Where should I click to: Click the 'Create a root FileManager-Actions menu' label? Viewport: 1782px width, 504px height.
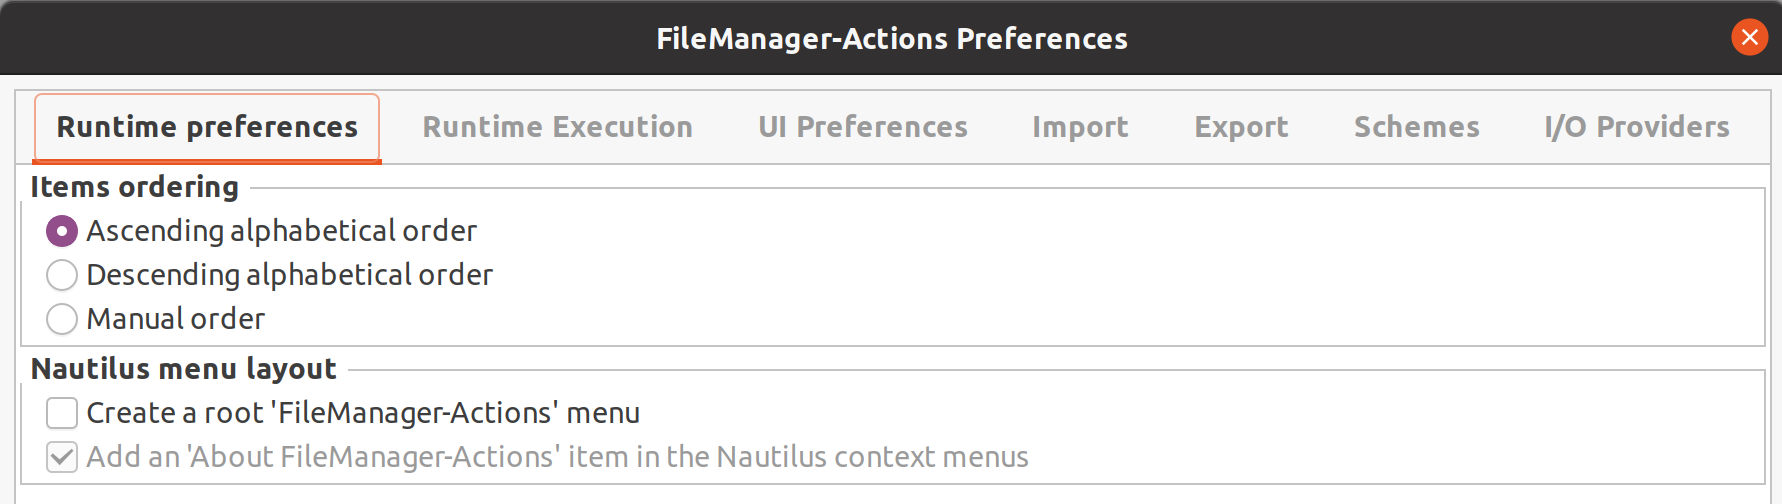pyautogui.click(x=363, y=413)
